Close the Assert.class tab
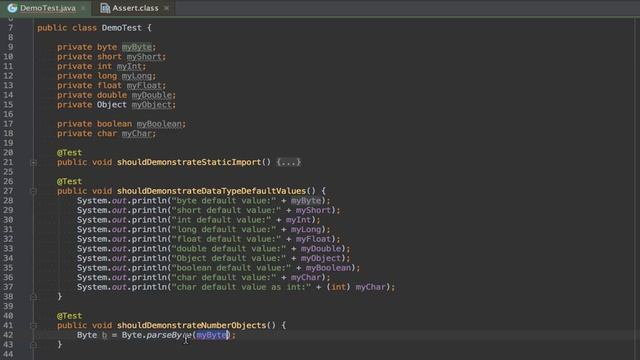Image resolution: width=640 pixels, height=360 pixels. click(167, 8)
